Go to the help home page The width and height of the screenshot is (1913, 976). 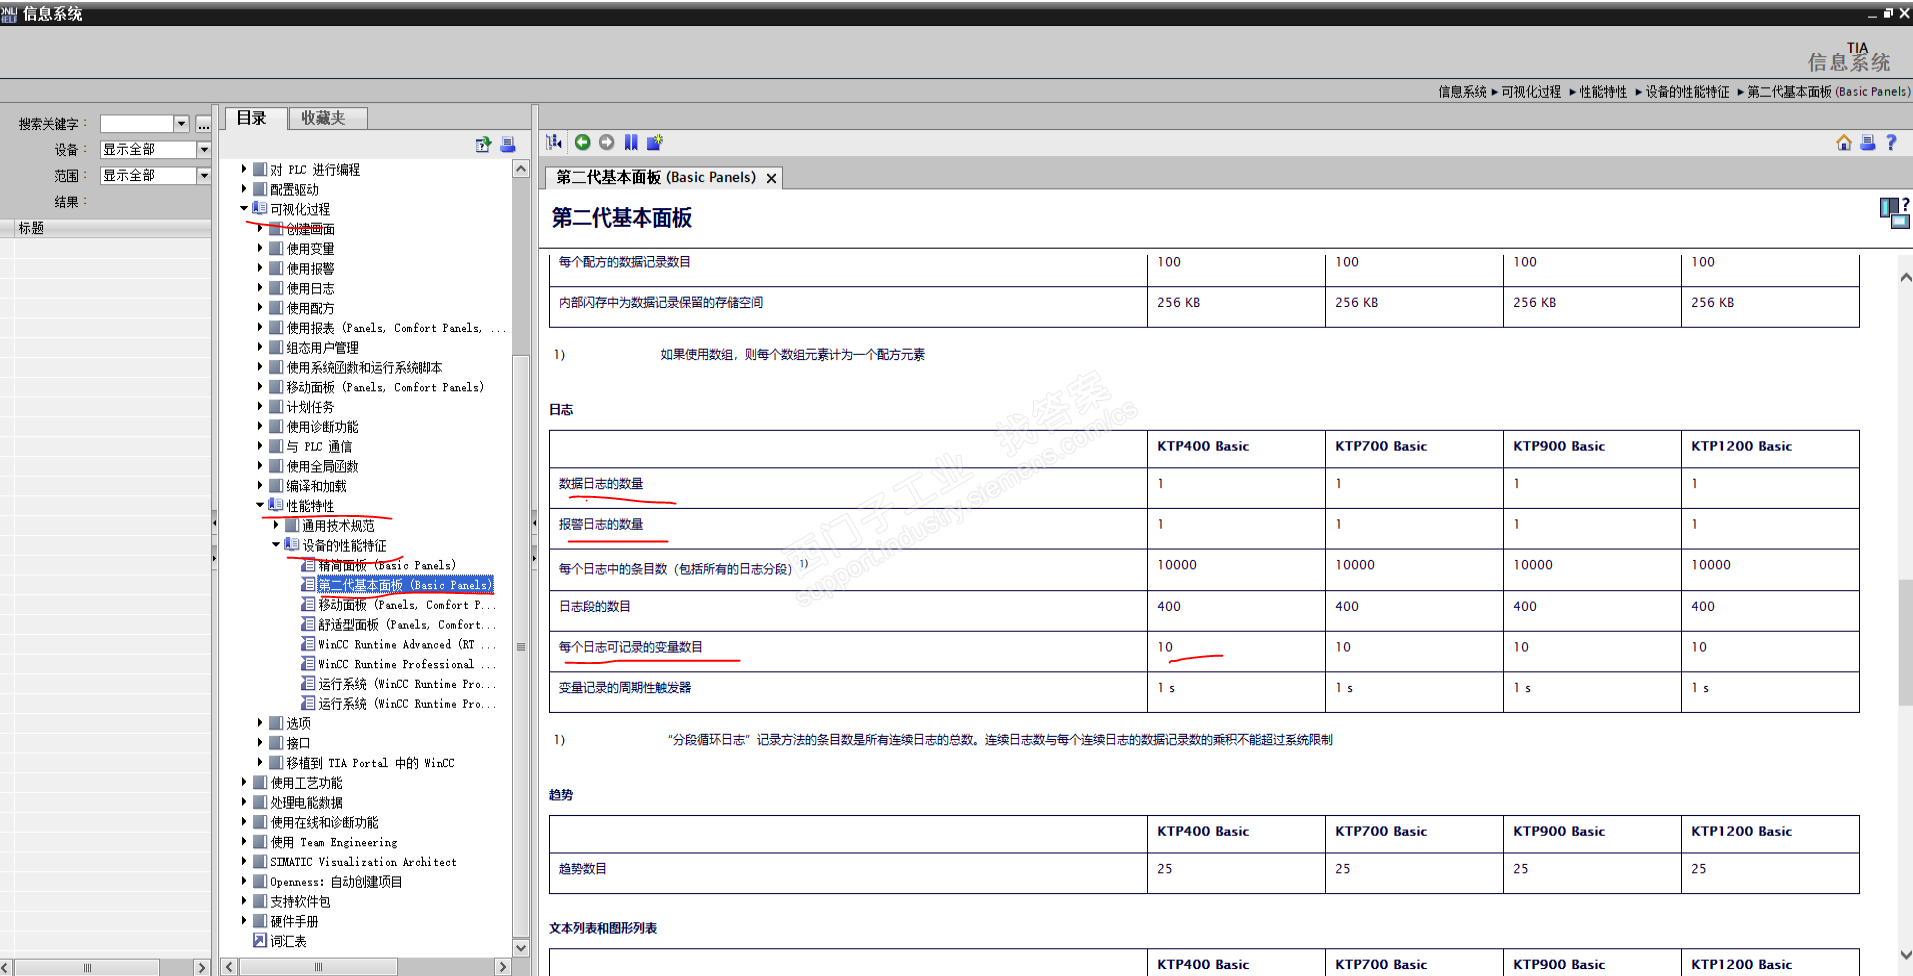click(x=1844, y=142)
